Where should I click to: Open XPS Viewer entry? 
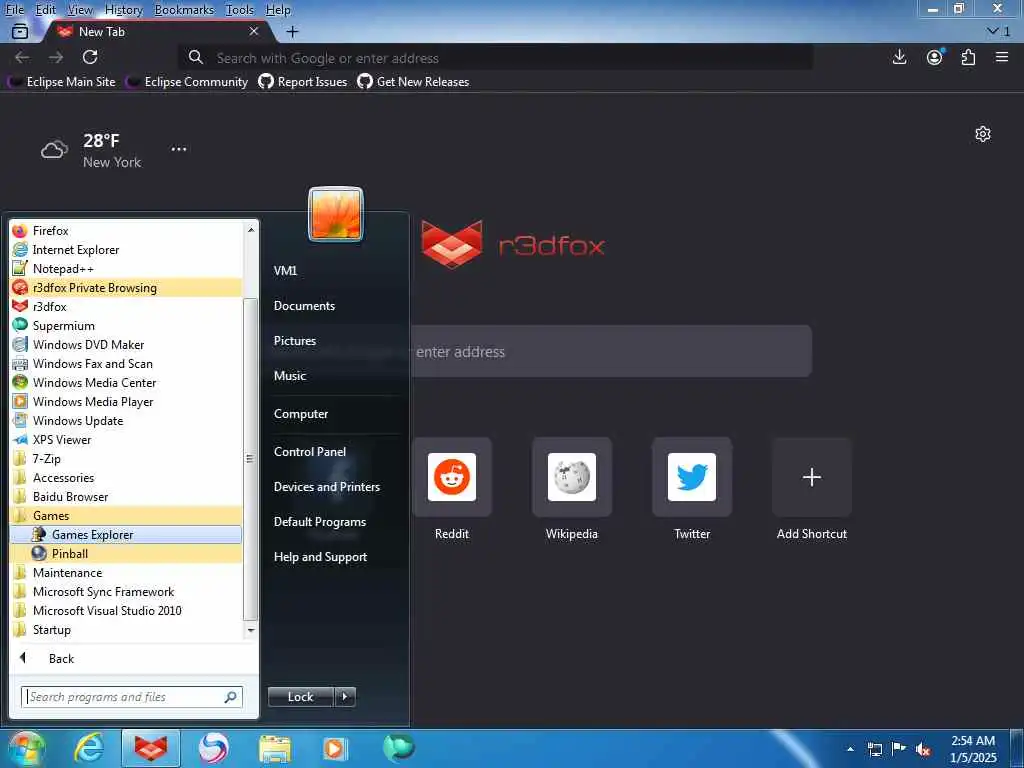point(126,440)
